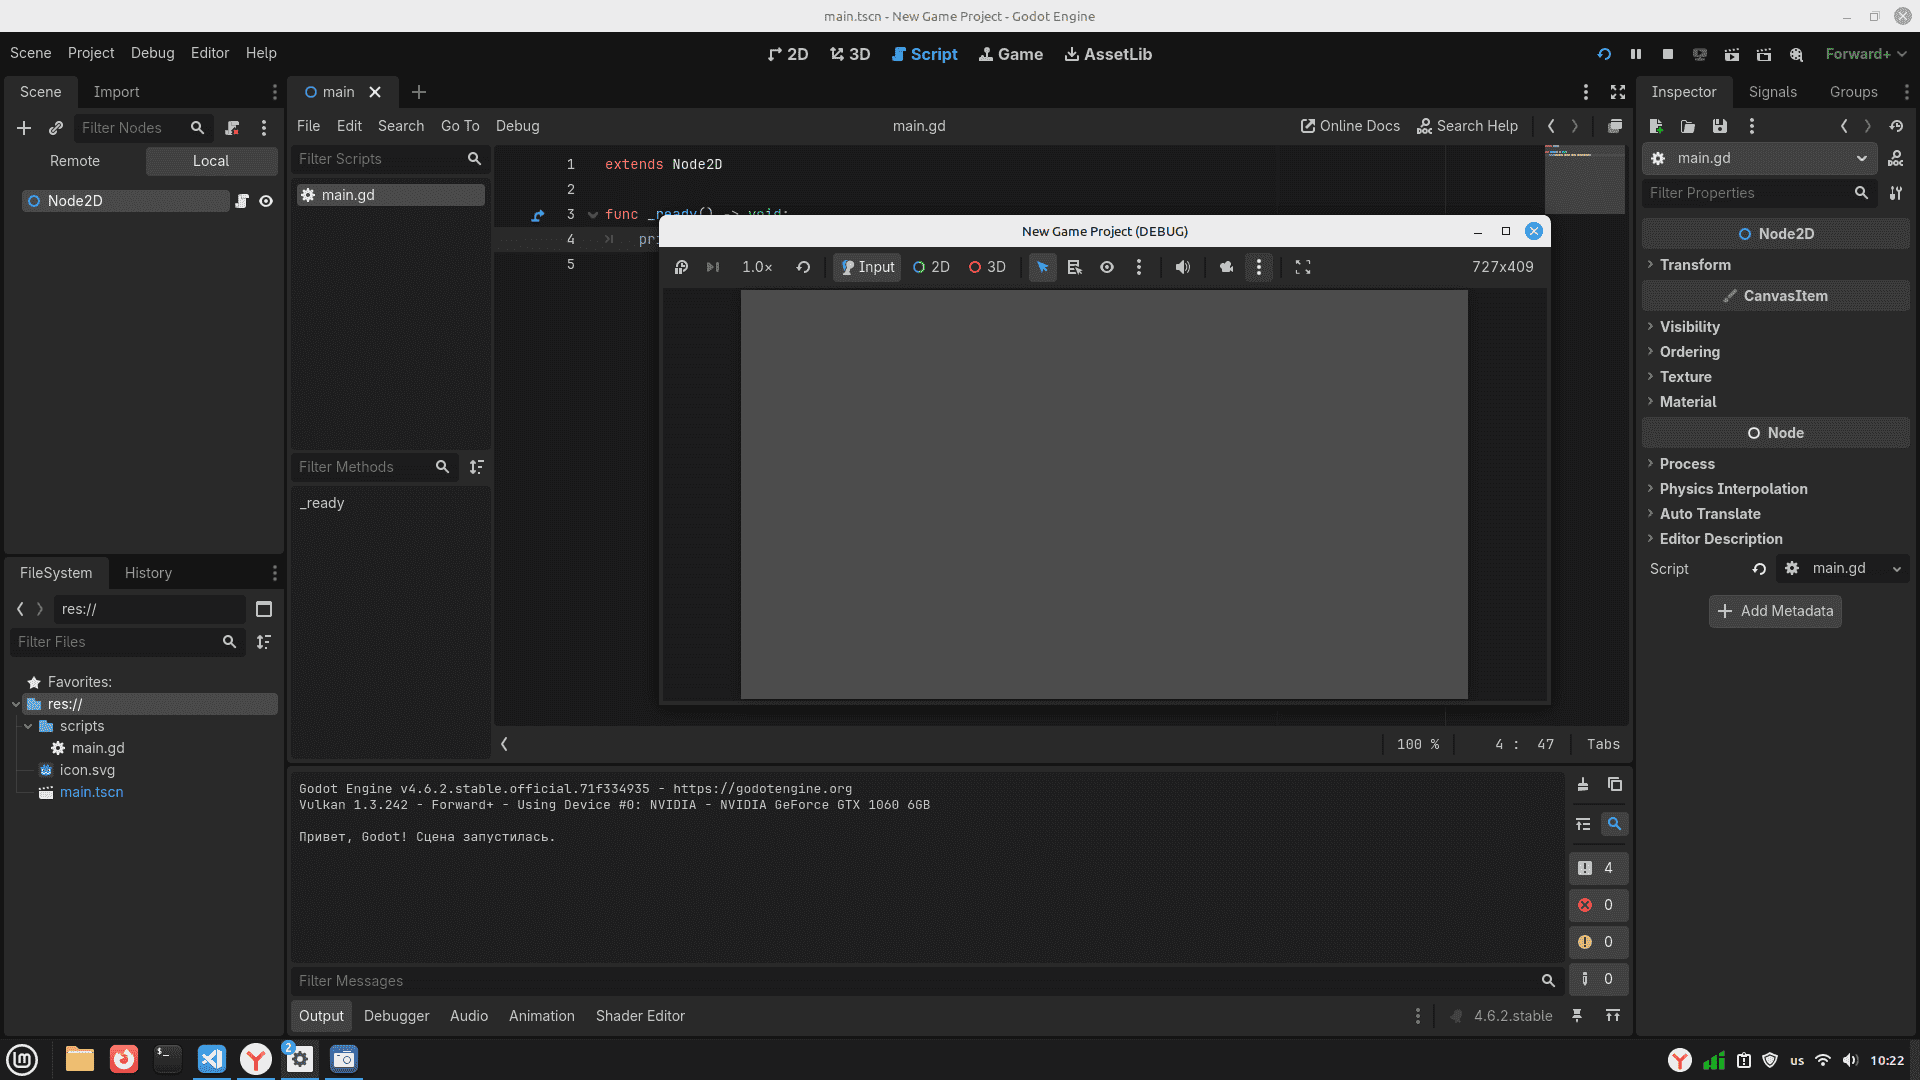Switch to the AssetLib workspace
Screen dimensions: 1920x1080
click(x=1108, y=54)
